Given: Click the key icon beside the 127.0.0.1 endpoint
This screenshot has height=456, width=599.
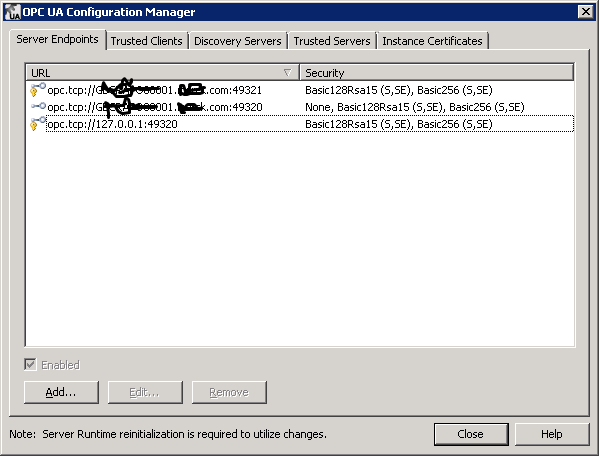Looking at the screenshot, I should [38, 124].
